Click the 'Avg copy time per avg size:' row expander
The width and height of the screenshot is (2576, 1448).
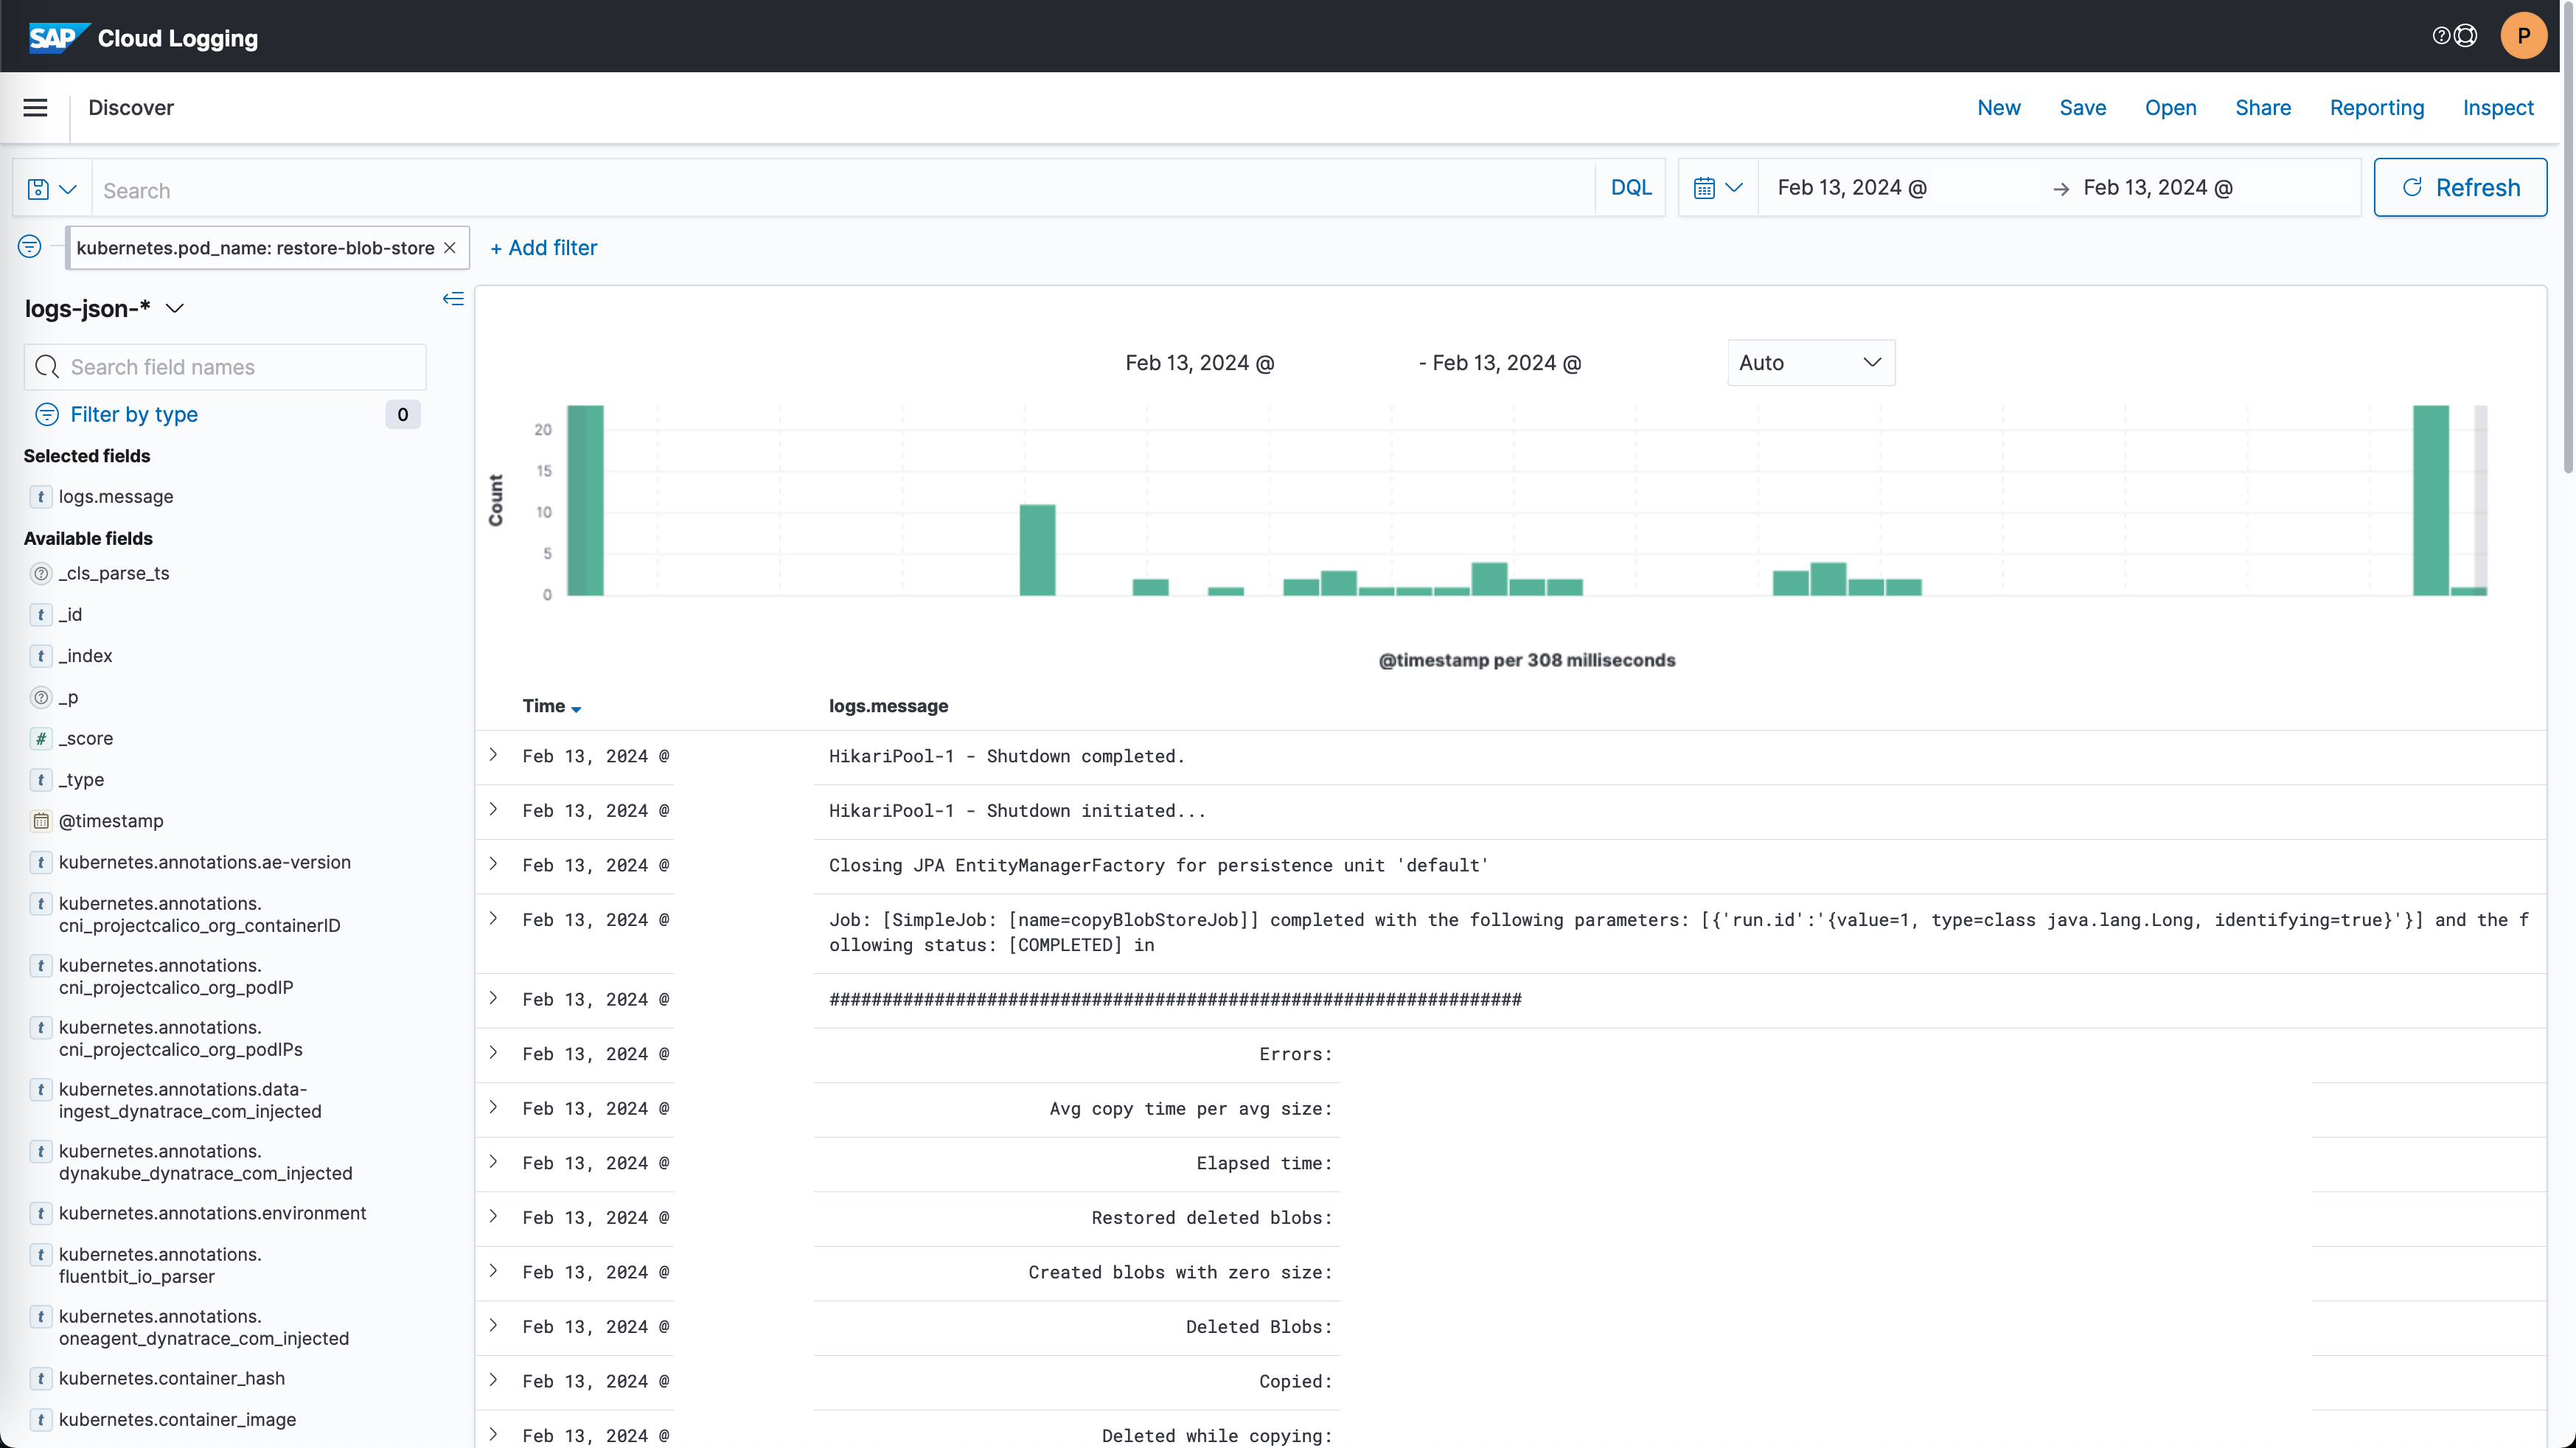tap(493, 1107)
